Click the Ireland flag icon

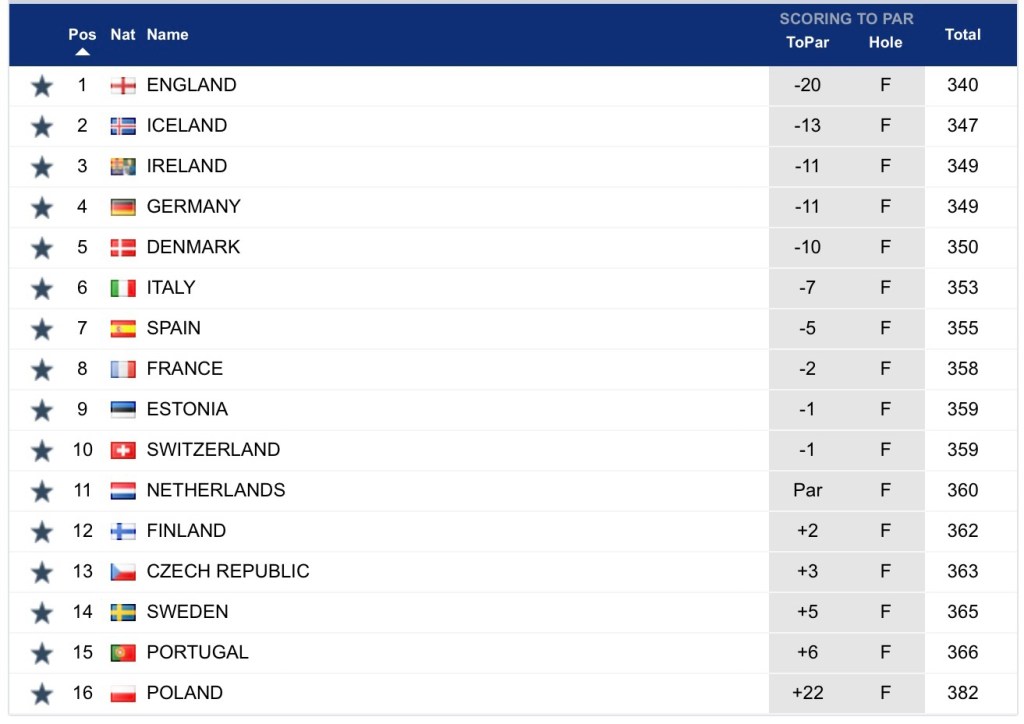pyautogui.click(x=123, y=167)
